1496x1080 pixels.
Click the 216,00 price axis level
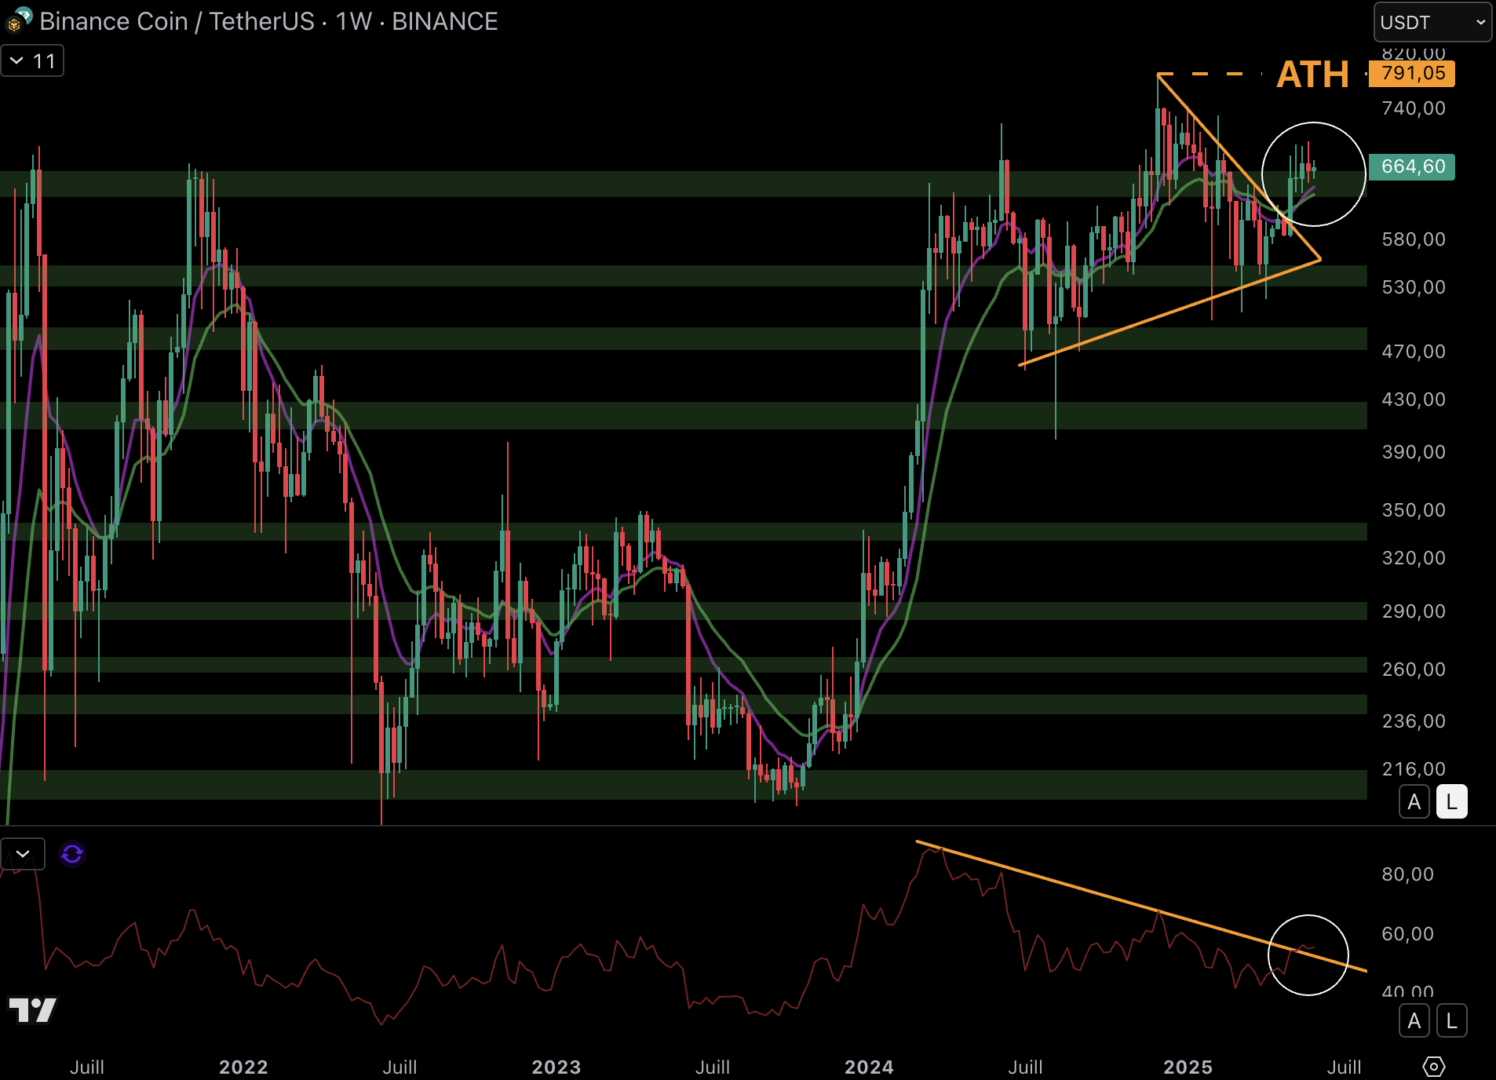click(1414, 769)
